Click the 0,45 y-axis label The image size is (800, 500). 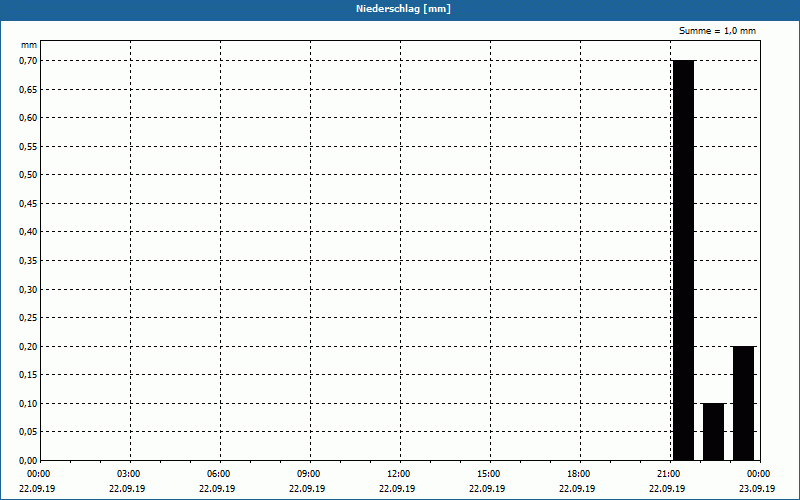pos(28,204)
